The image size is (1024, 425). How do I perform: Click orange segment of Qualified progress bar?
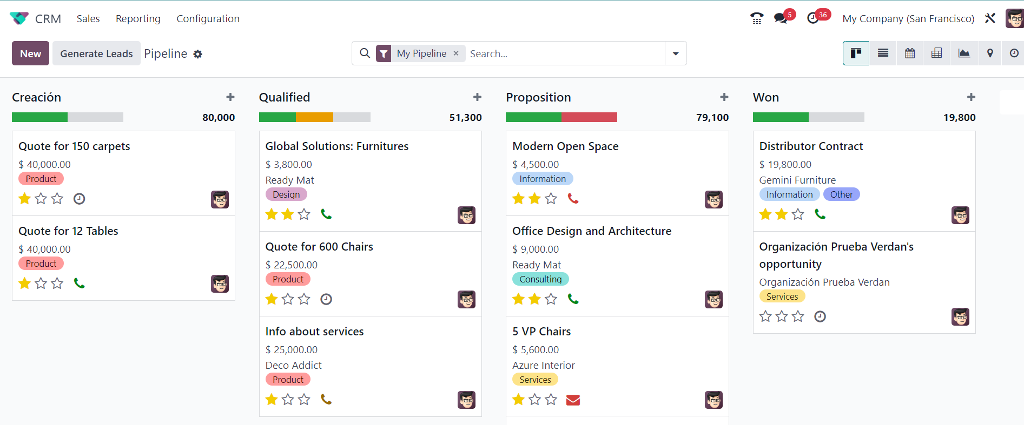tap(315, 117)
